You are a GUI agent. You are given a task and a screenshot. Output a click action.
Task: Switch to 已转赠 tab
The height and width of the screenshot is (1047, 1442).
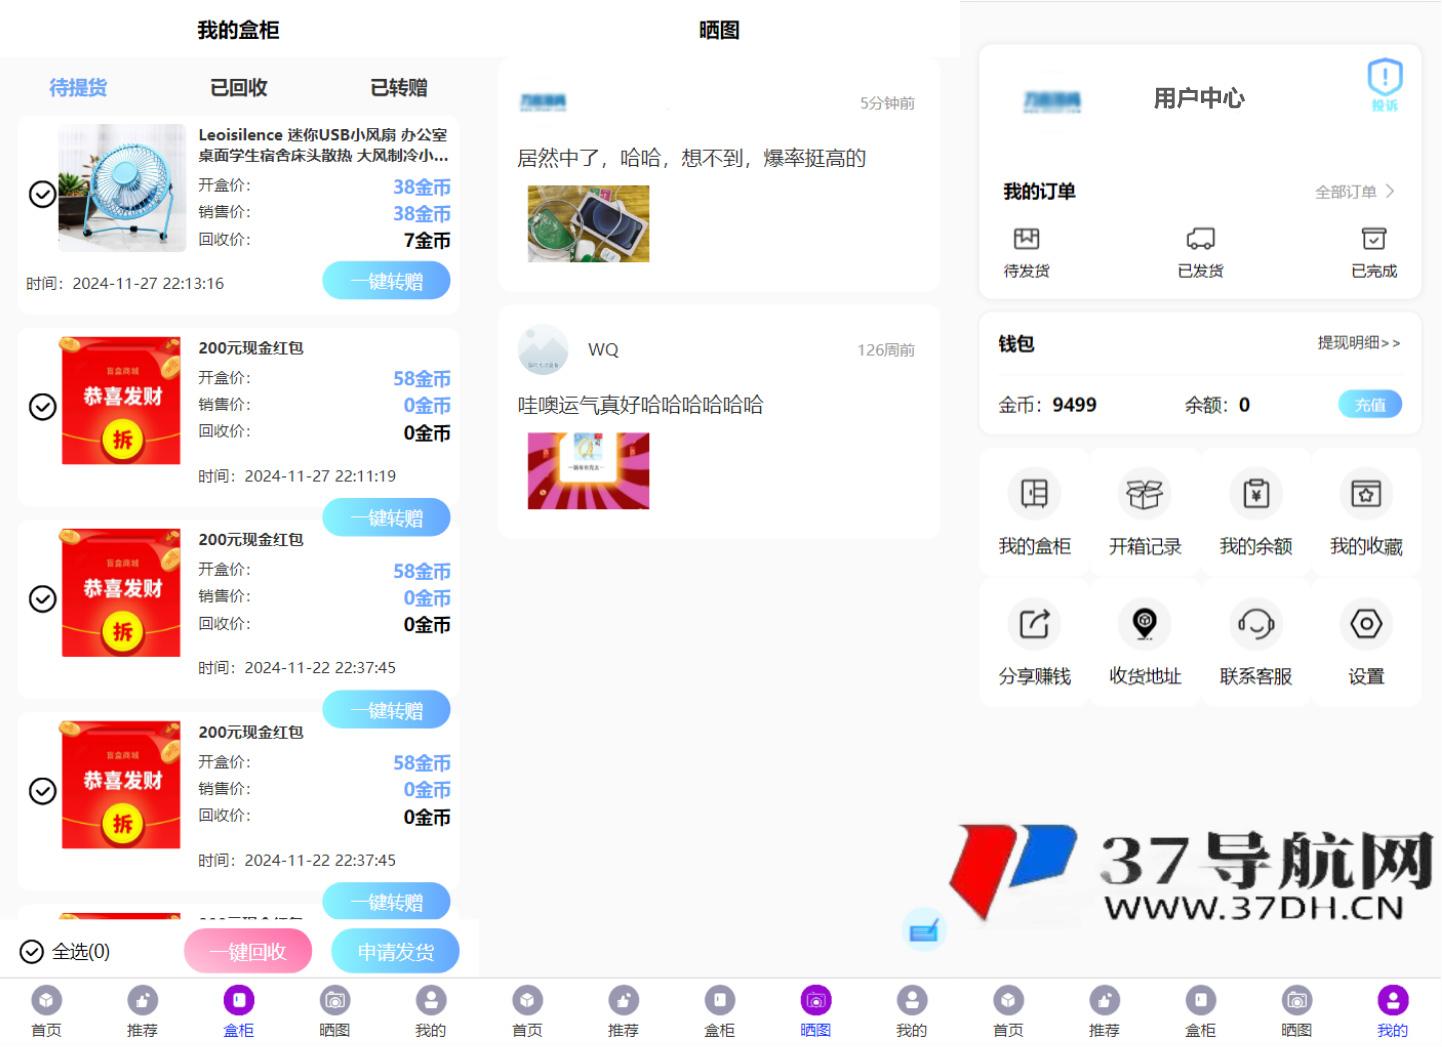[399, 87]
